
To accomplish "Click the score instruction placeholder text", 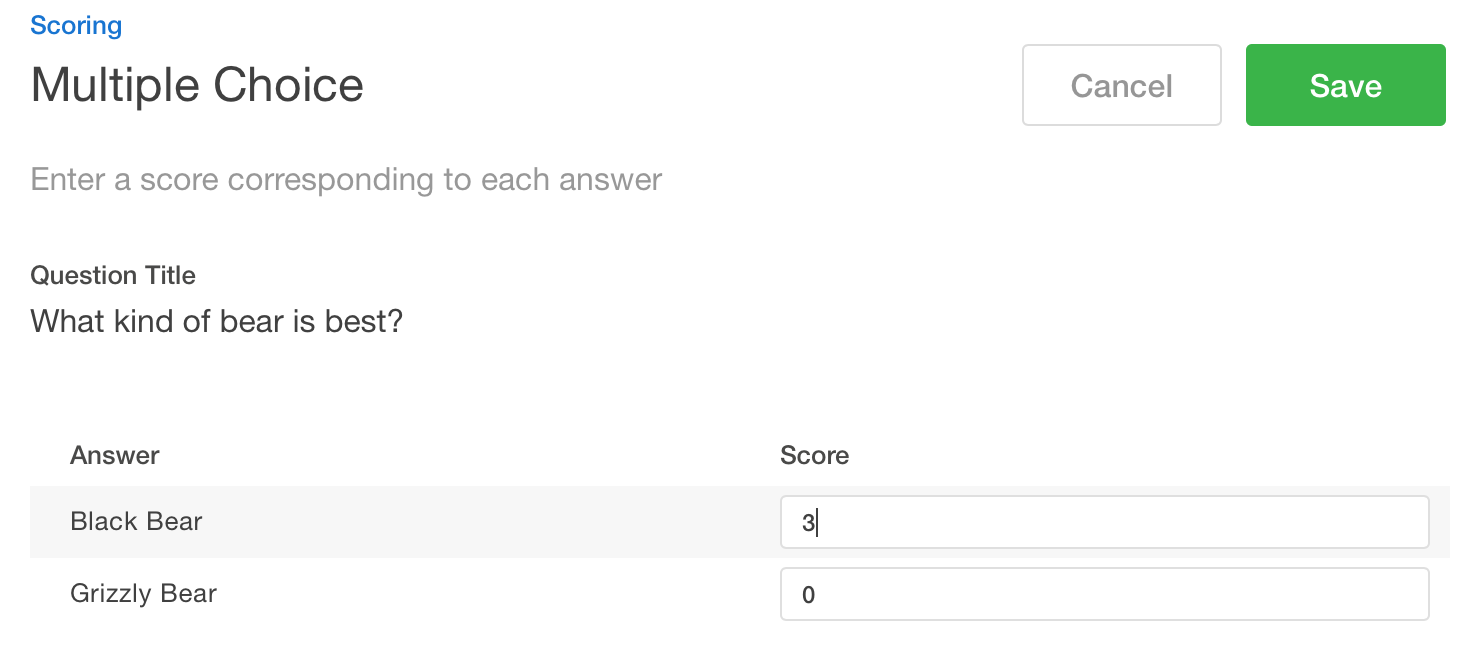I will (x=346, y=179).
